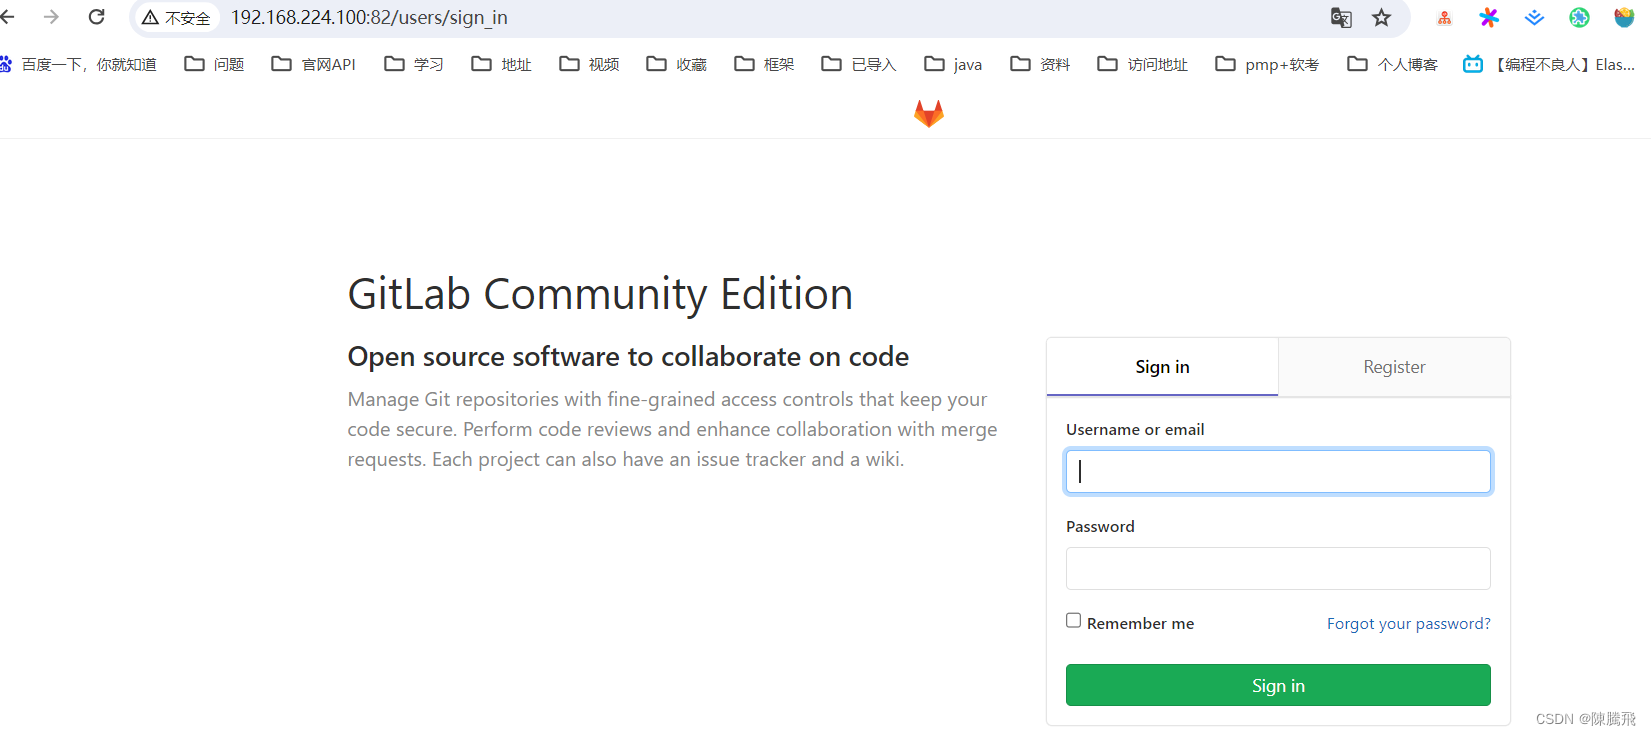
Task: Click the address bar URL
Action: pyautogui.click(x=369, y=17)
